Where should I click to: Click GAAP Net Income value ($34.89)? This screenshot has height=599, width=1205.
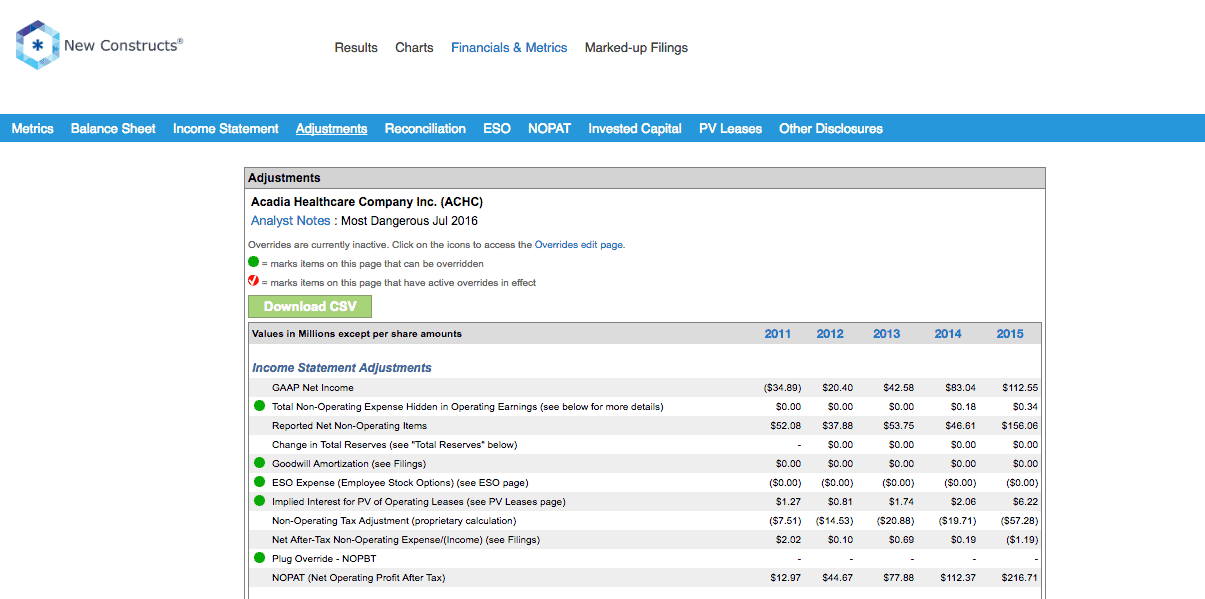(x=782, y=387)
